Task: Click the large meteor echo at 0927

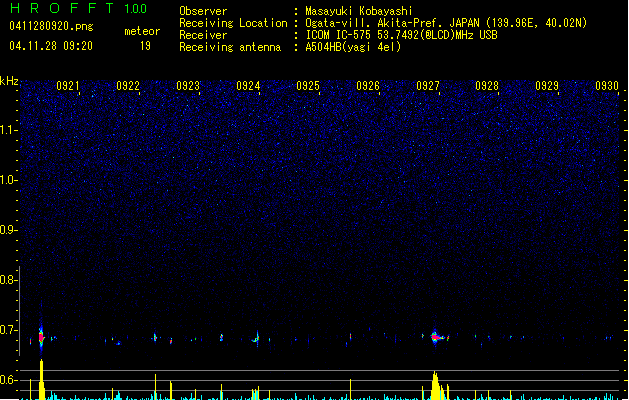Action: coord(437,337)
